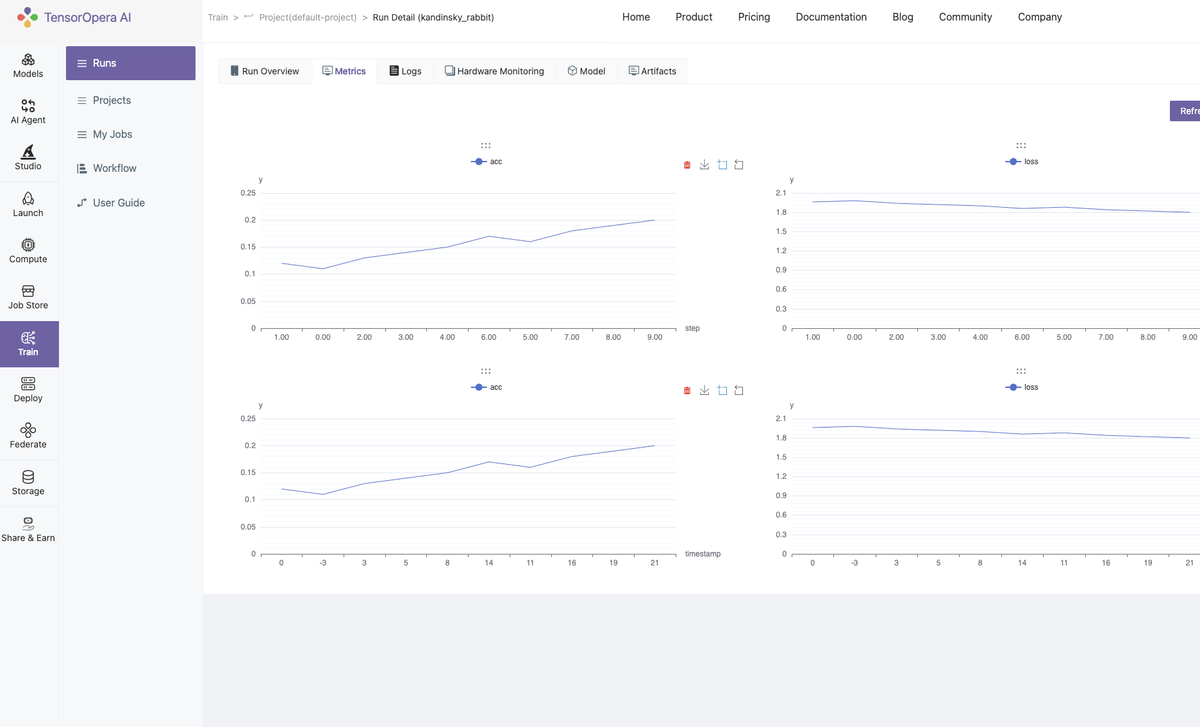
Task: Open Community in top navigation
Action: point(966,17)
